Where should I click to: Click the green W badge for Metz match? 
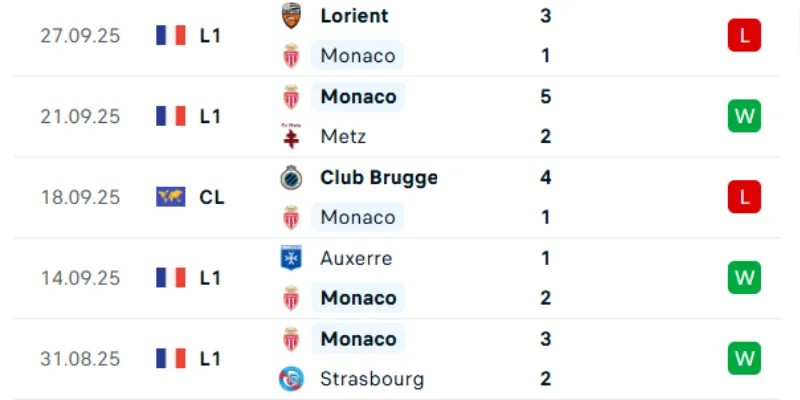pos(744,116)
